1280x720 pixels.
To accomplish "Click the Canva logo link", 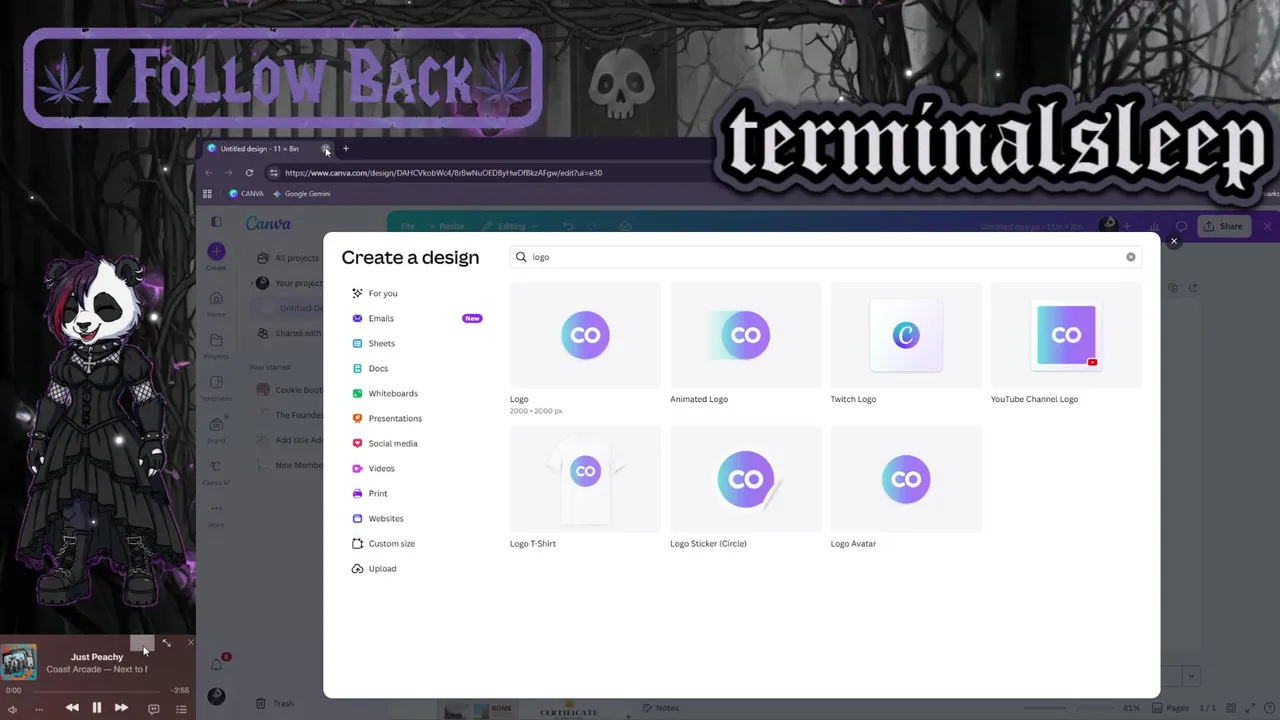I will [x=268, y=224].
